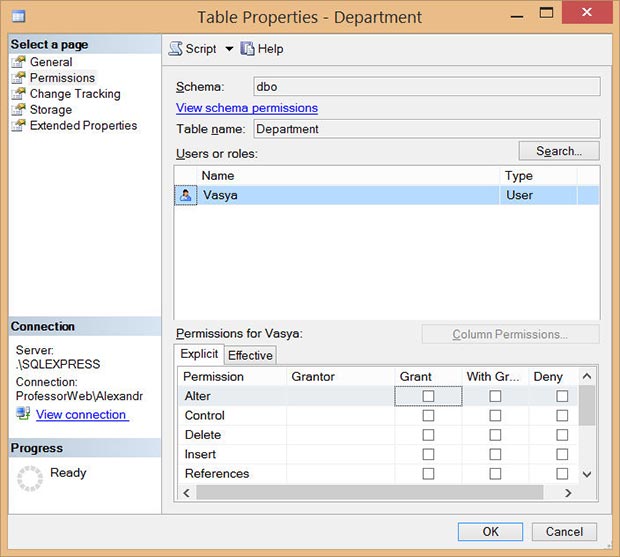Open the General page
The width and height of the screenshot is (620, 557).
click(x=51, y=62)
